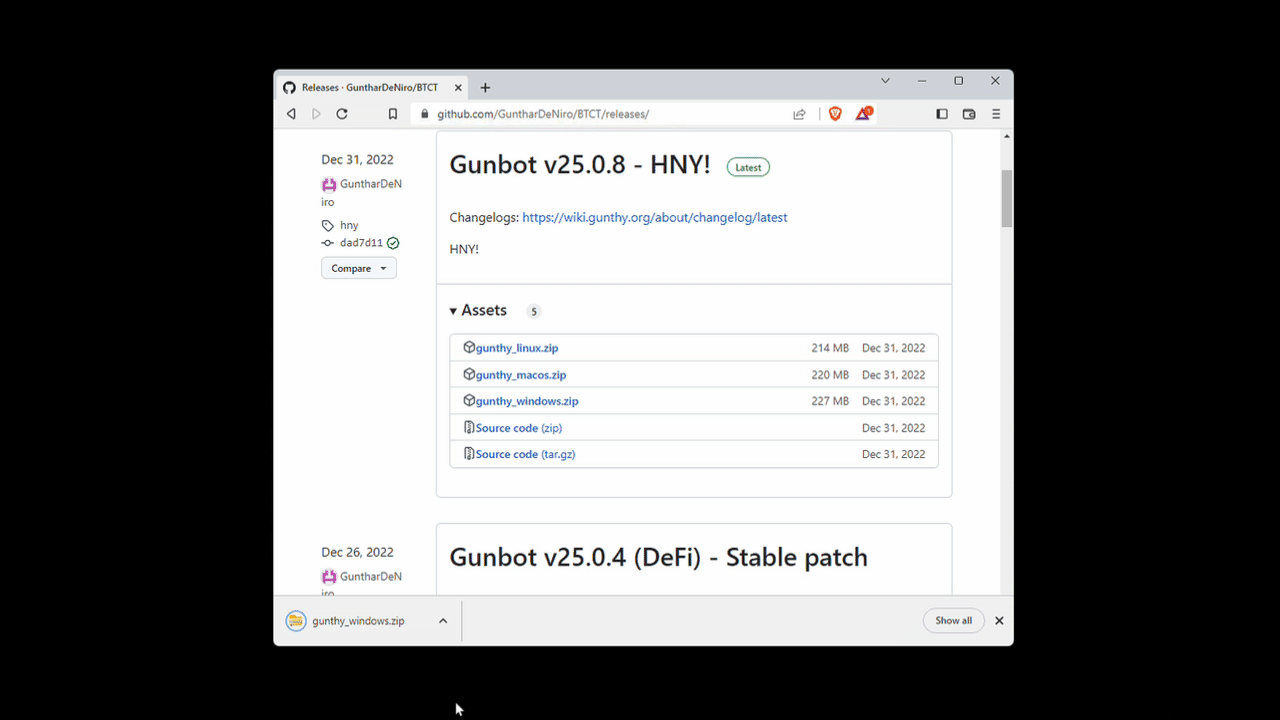Click the browser back arrow

pos(291,114)
